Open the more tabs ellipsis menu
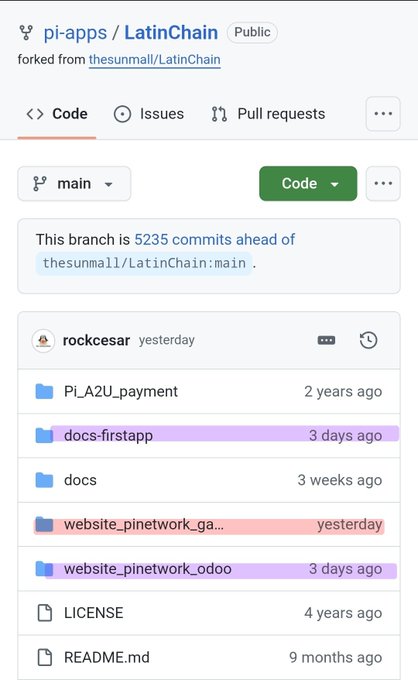This screenshot has height=680, width=418. click(x=383, y=114)
